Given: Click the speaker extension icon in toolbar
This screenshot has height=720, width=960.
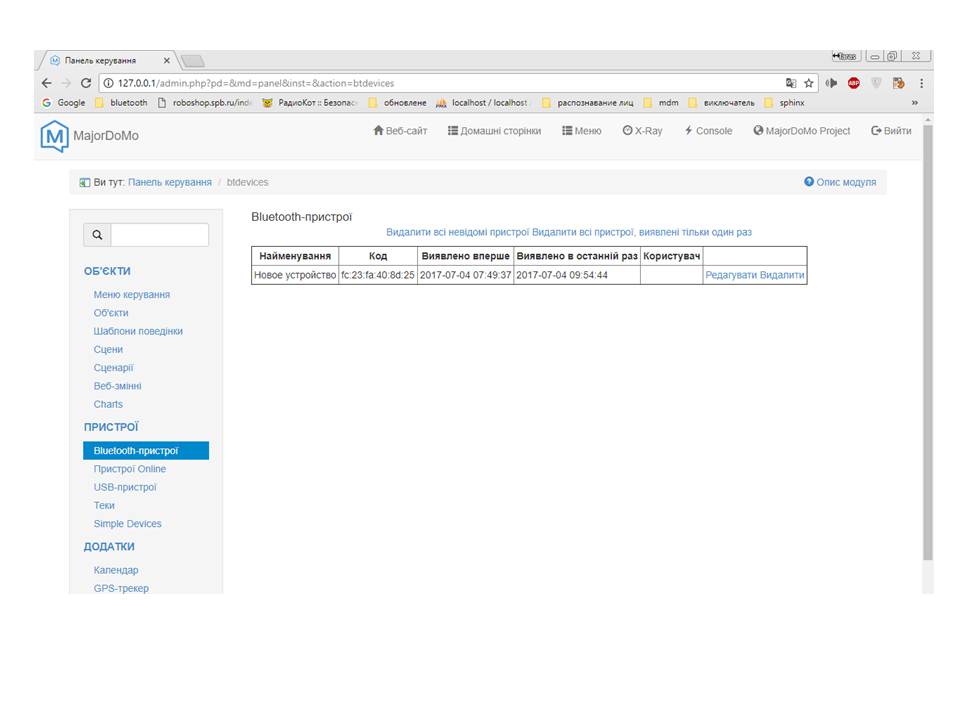Looking at the screenshot, I should pyautogui.click(x=831, y=83).
